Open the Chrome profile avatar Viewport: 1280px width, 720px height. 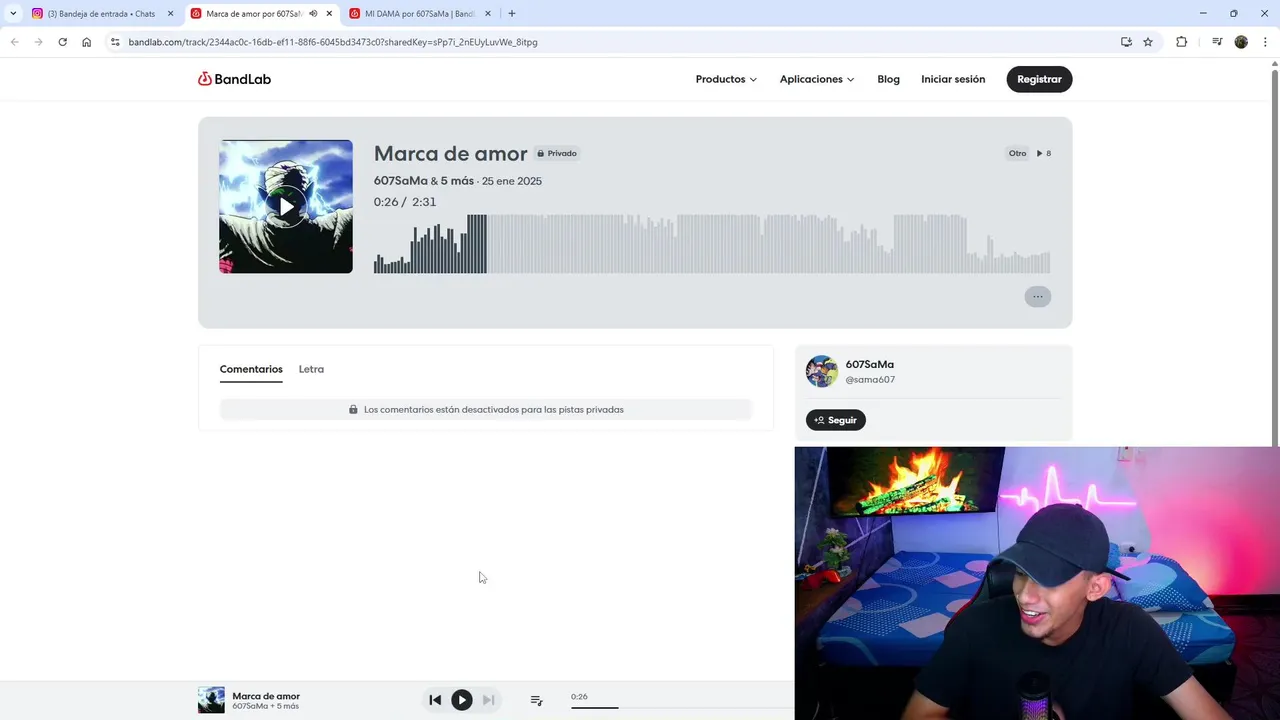click(1241, 42)
